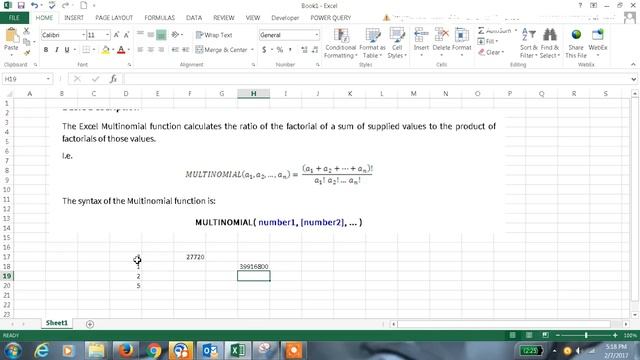
Task: Toggle top vertical alignment
Action: coord(140,33)
